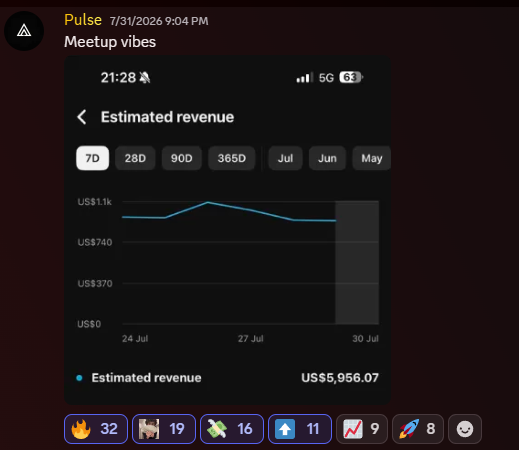Image resolution: width=519 pixels, height=450 pixels.
Task: Click the US$370 axis label
Action: pyautogui.click(x=95, y=284)
